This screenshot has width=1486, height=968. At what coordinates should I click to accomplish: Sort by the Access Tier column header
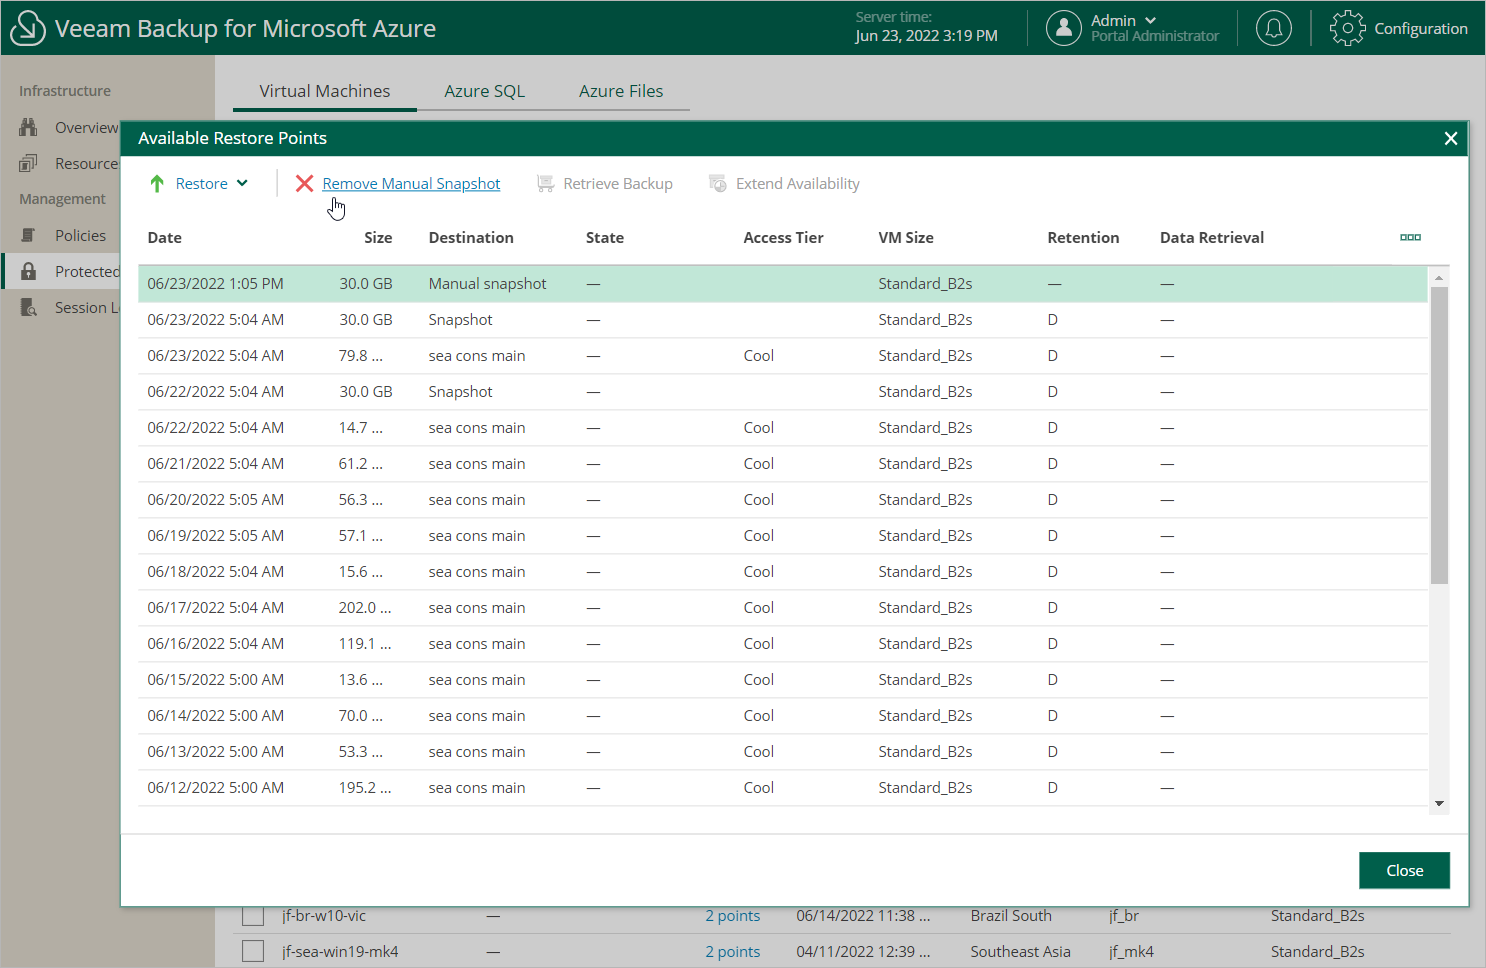point(783,238)
